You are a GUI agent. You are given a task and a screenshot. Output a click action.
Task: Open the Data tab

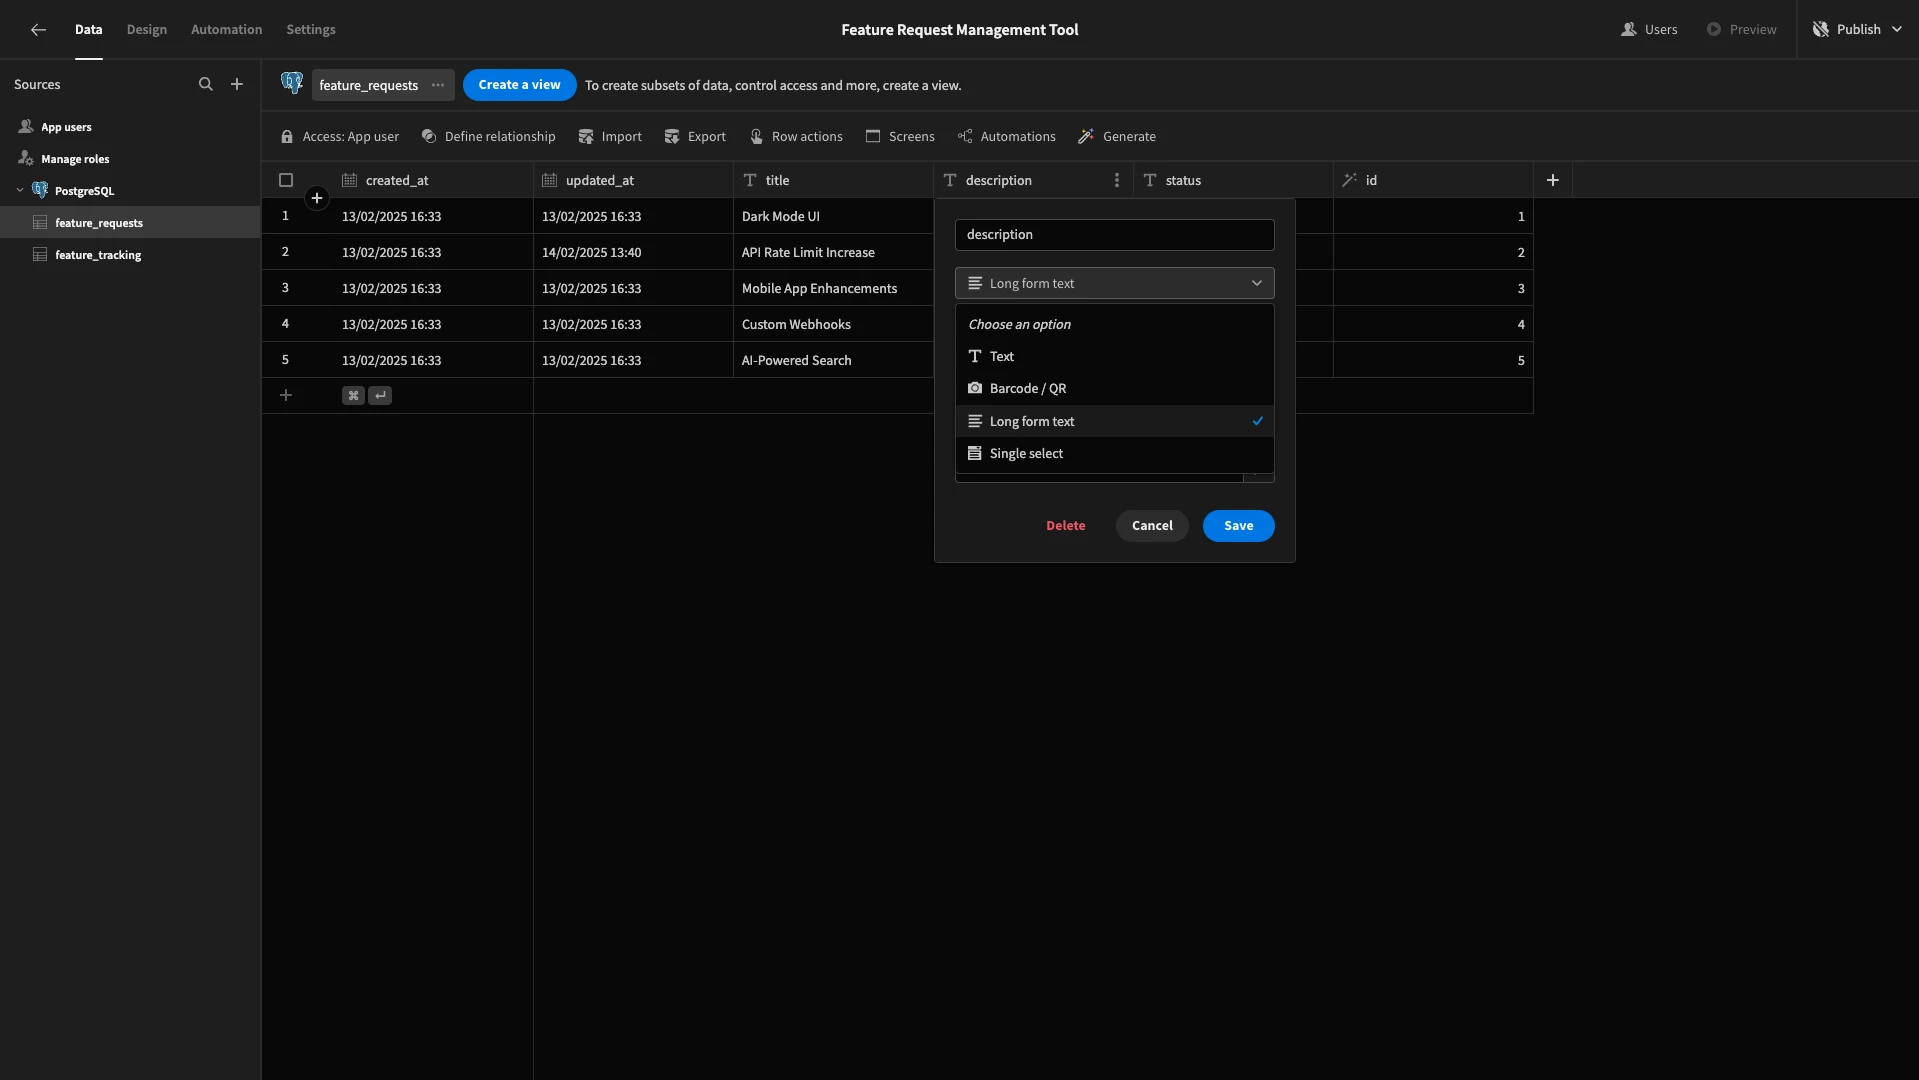coord(88,30)
